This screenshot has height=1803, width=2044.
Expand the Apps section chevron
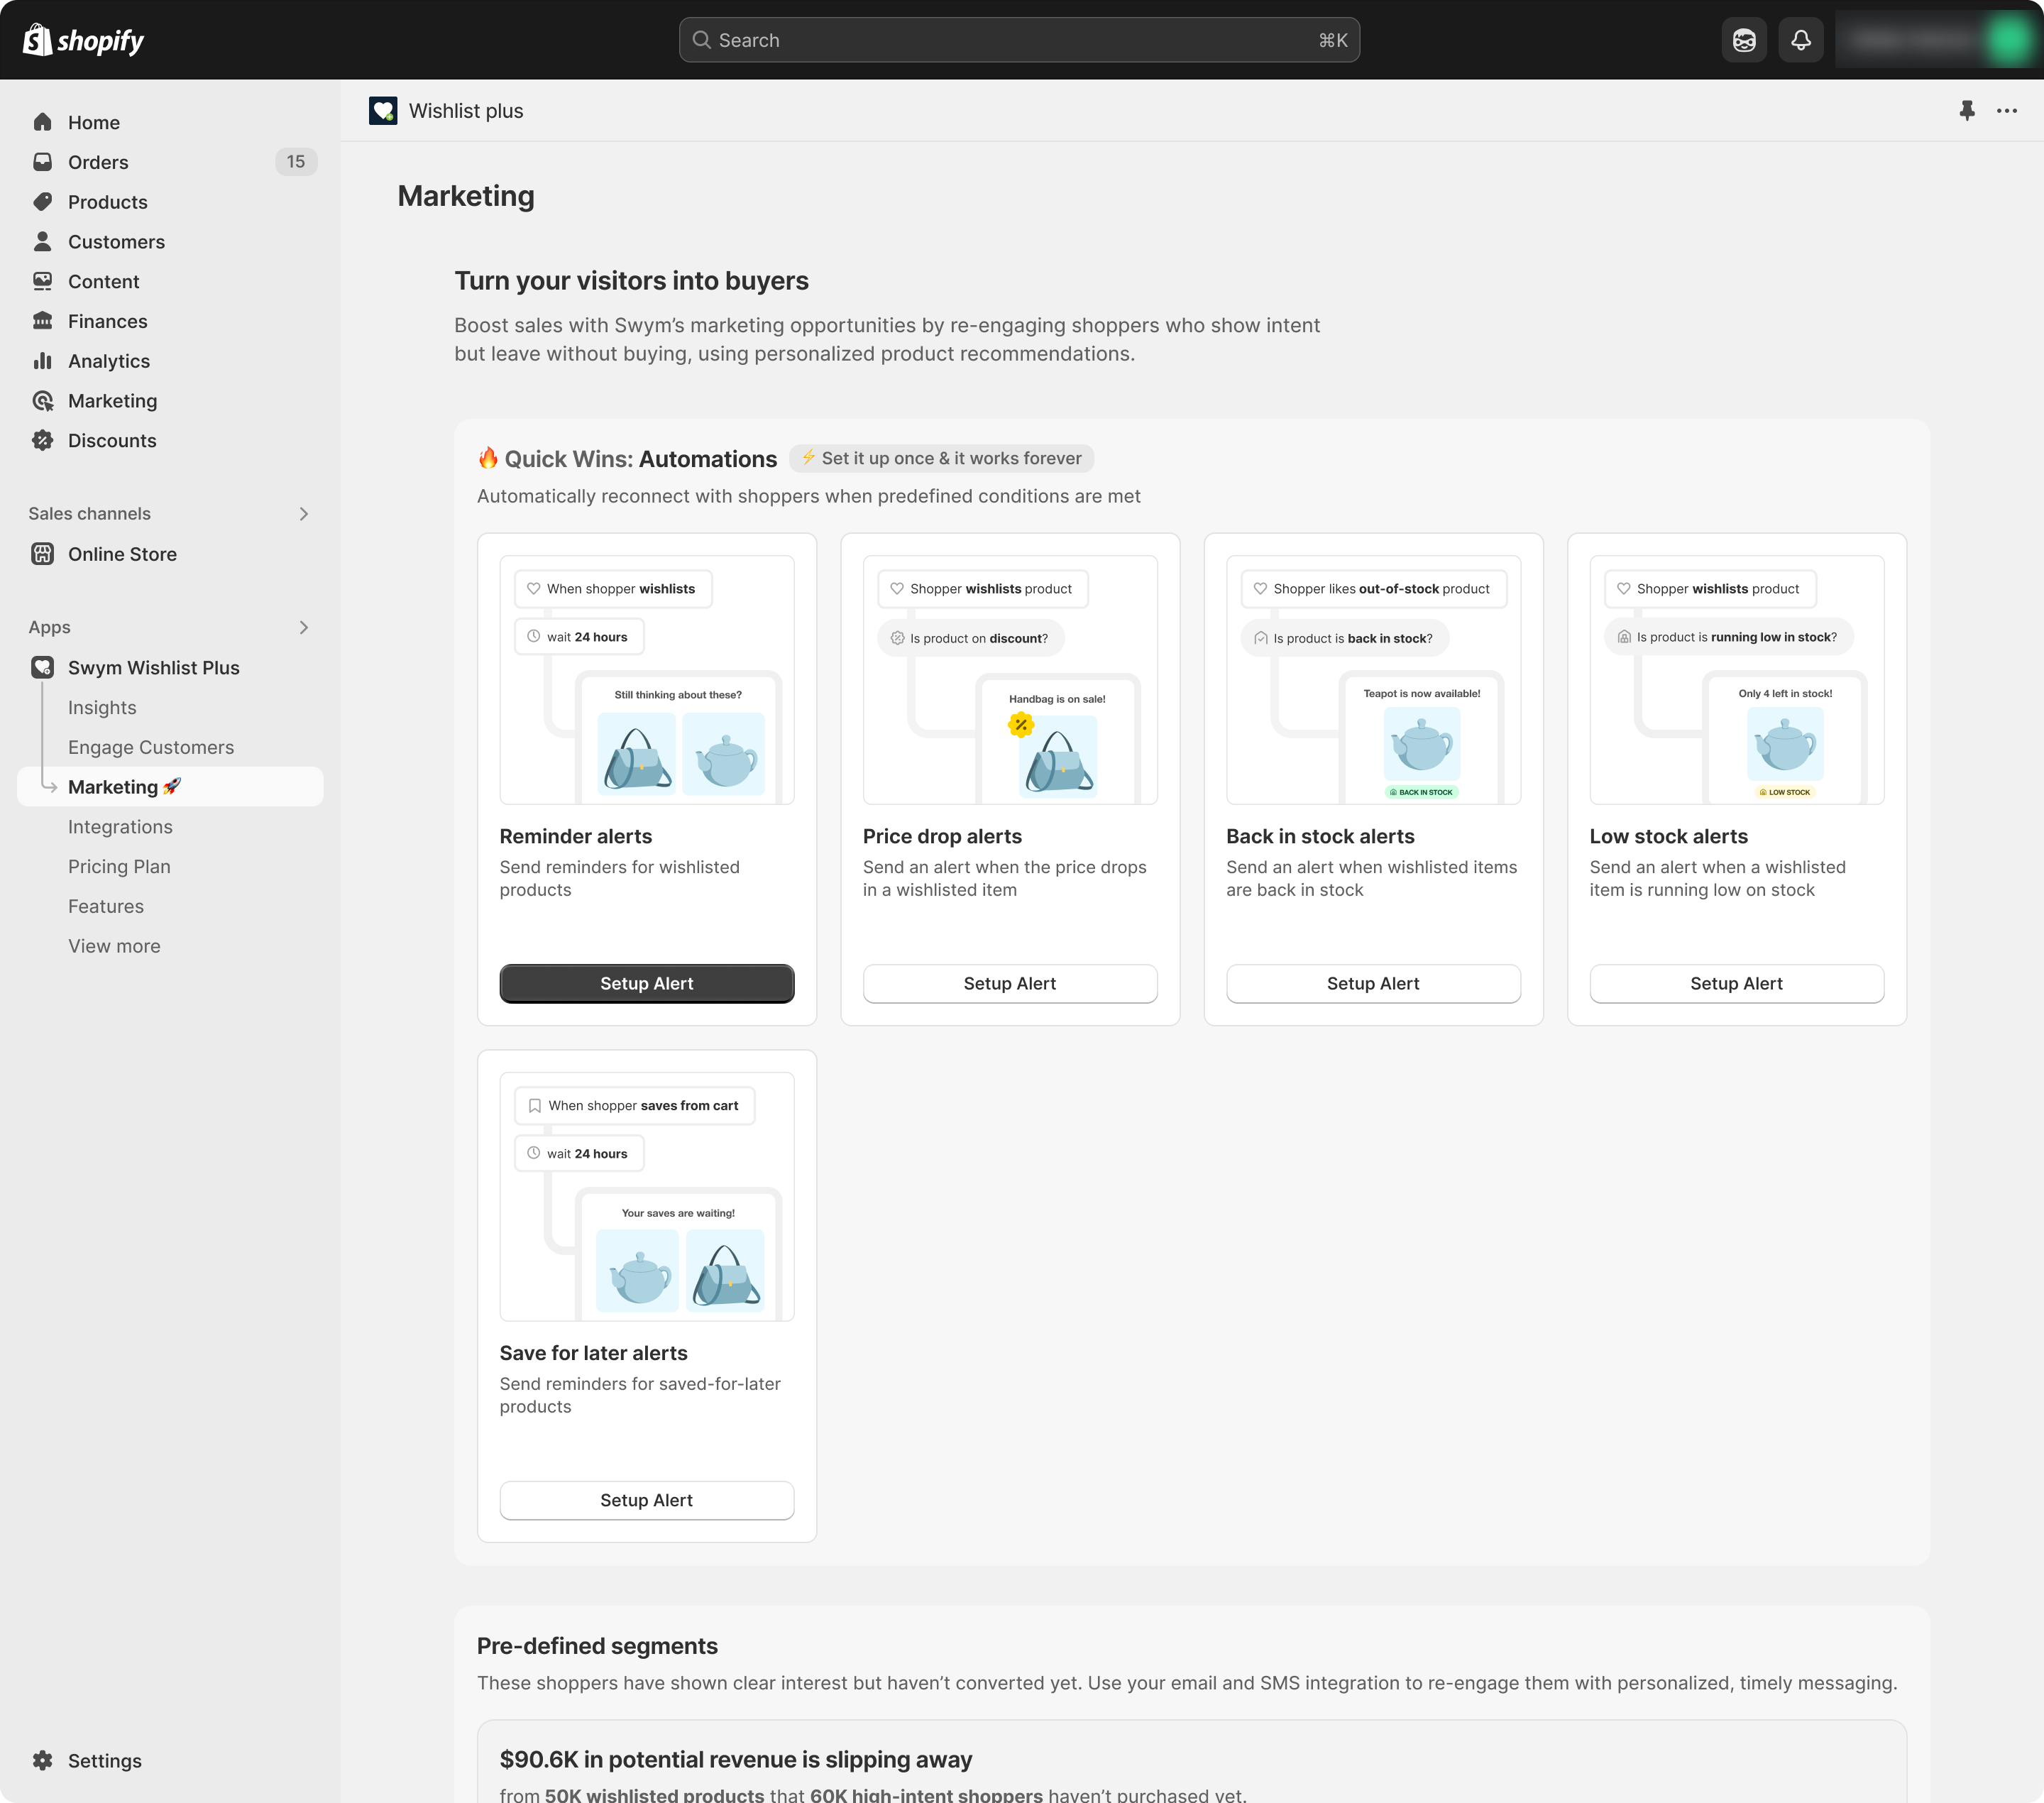click(304, 627)
